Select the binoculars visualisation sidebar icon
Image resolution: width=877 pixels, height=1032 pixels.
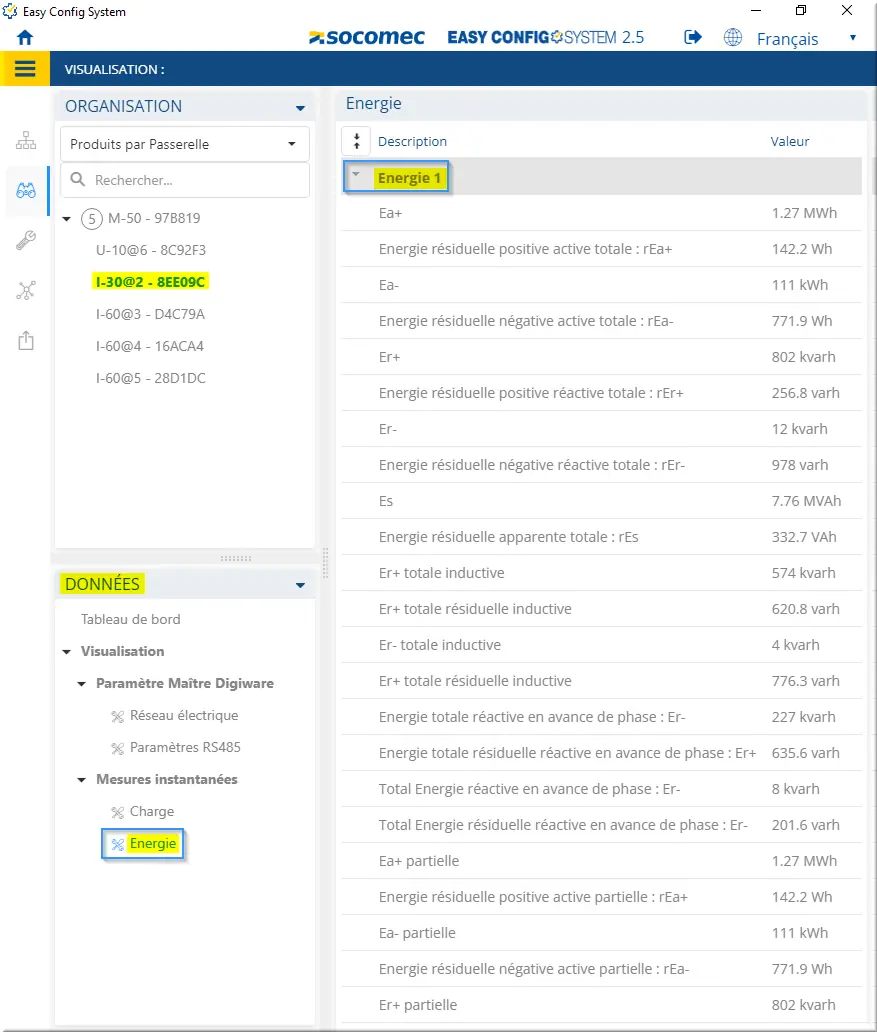click(x=26, y=191)
